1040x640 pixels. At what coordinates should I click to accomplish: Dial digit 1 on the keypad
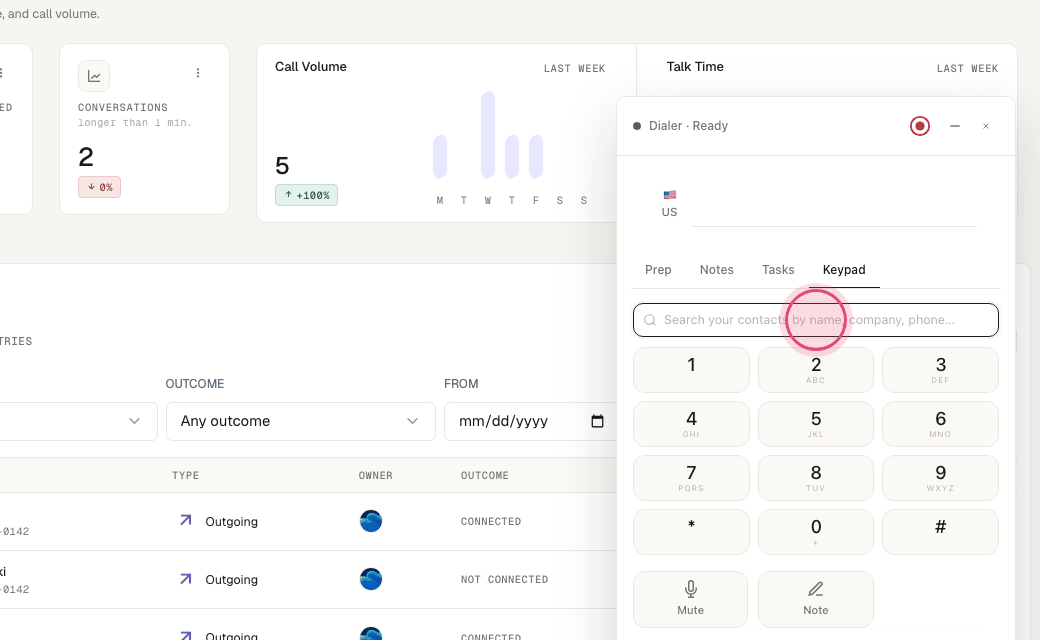point(691,370)
